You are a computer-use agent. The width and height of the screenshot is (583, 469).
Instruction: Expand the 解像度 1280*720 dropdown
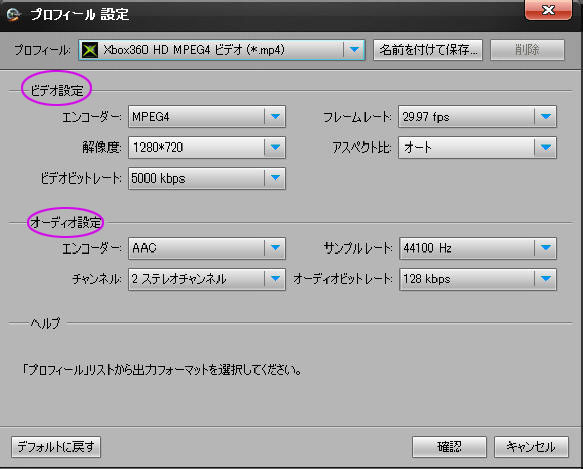[275, 148]
